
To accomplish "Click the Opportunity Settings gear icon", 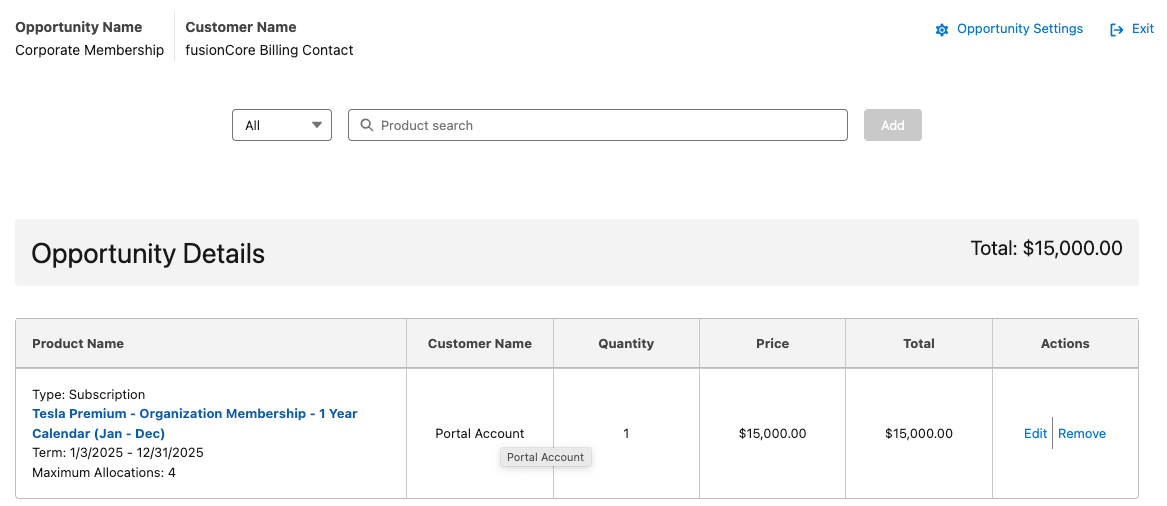I will [x=941, y=30].
